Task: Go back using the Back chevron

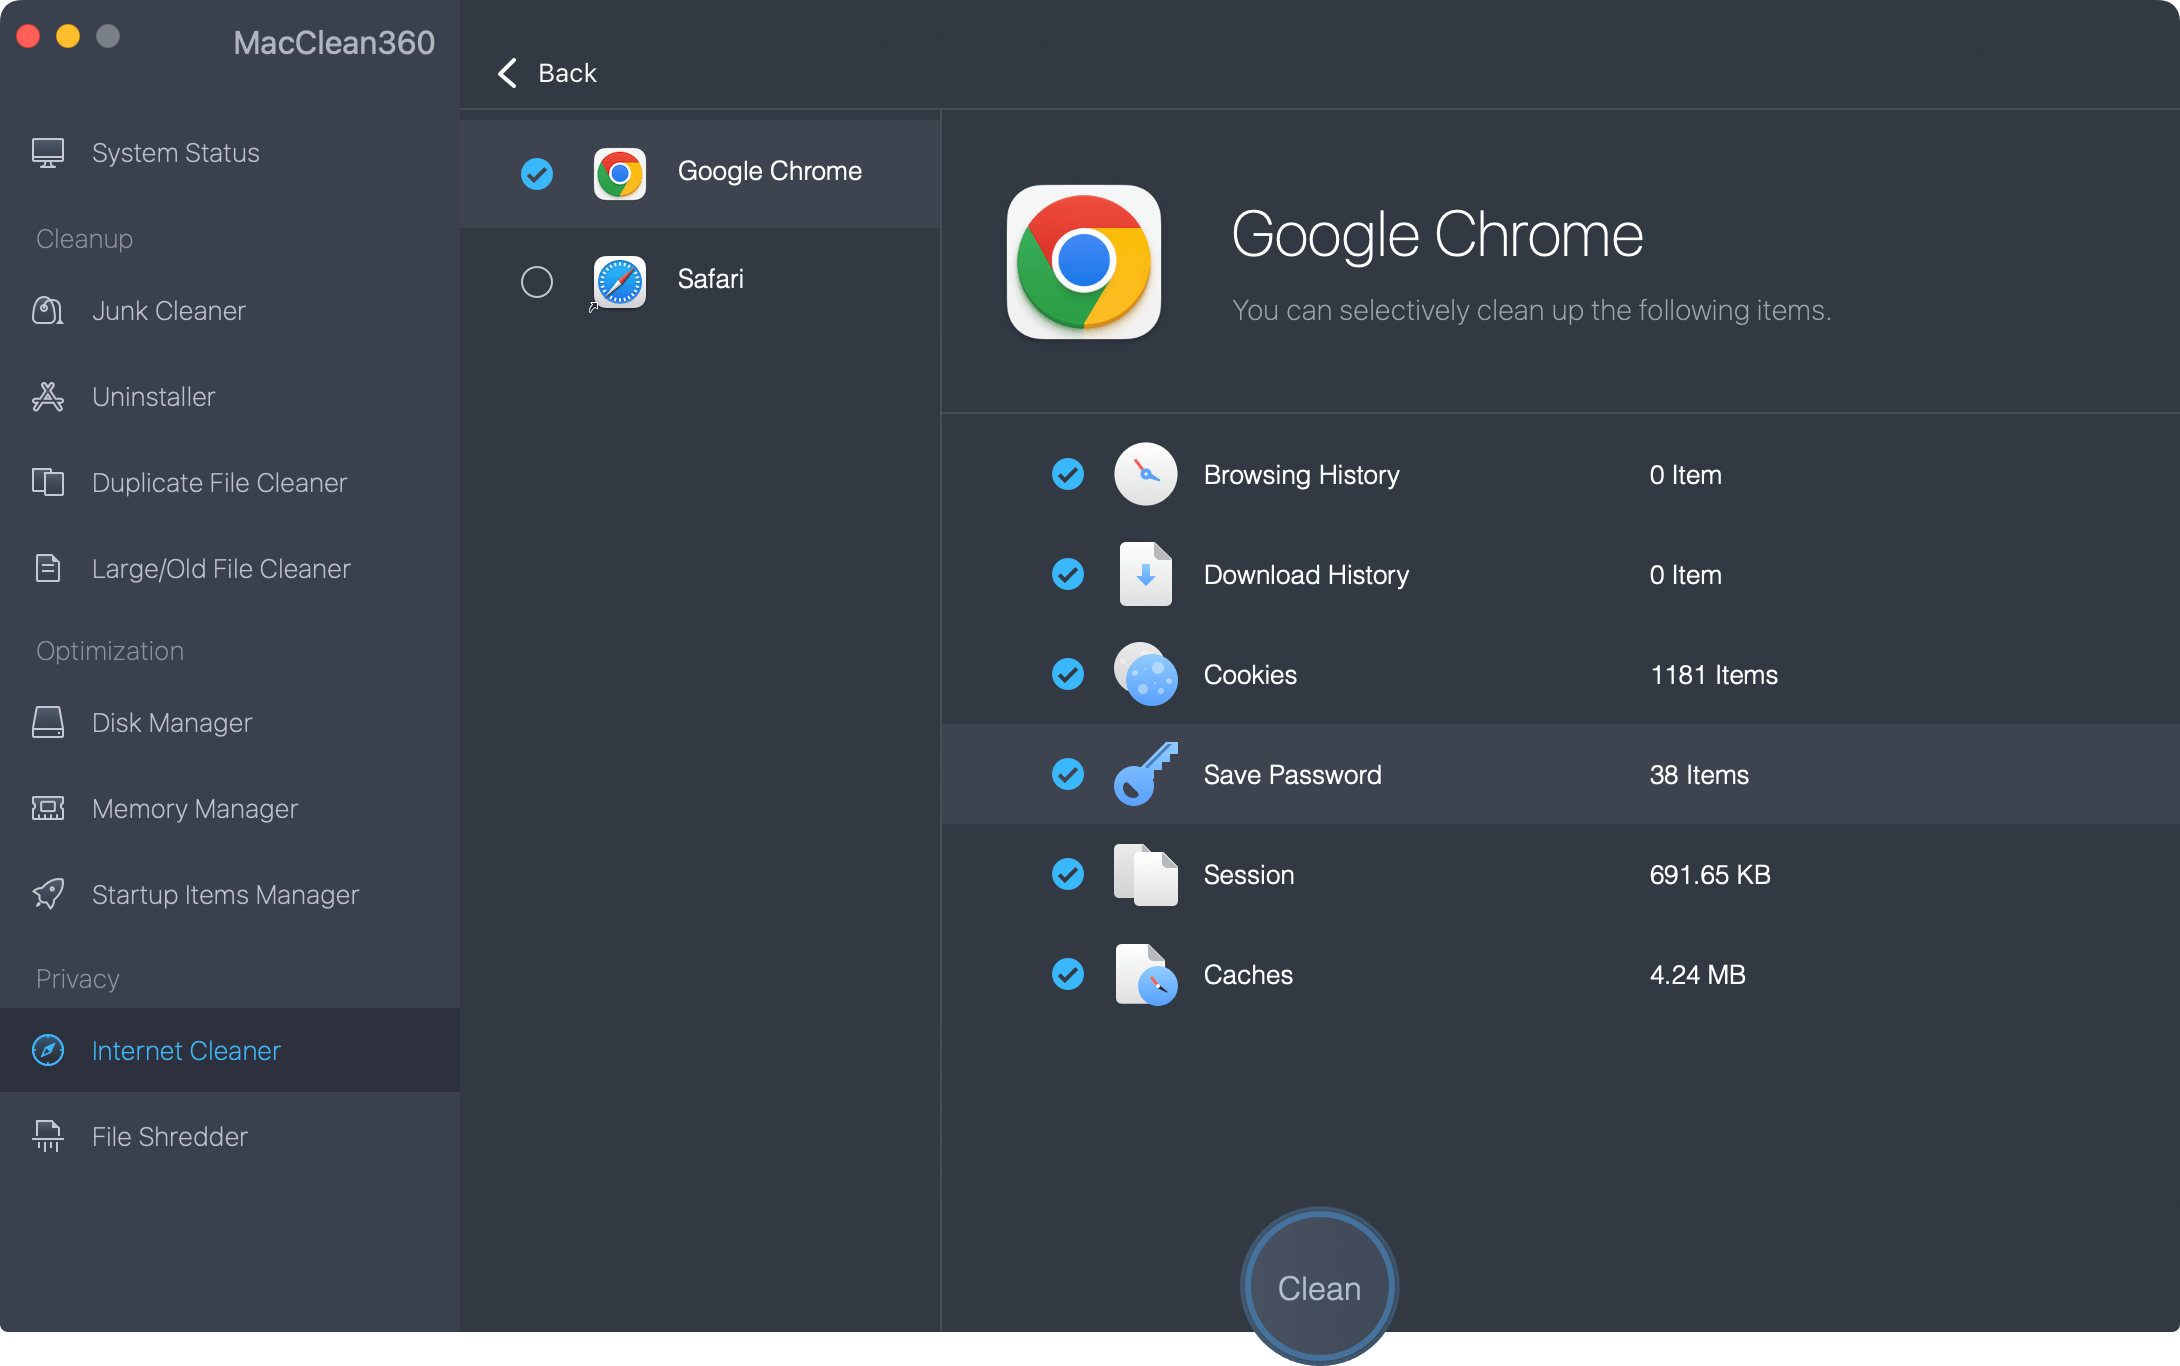Action: pos(508,73)
